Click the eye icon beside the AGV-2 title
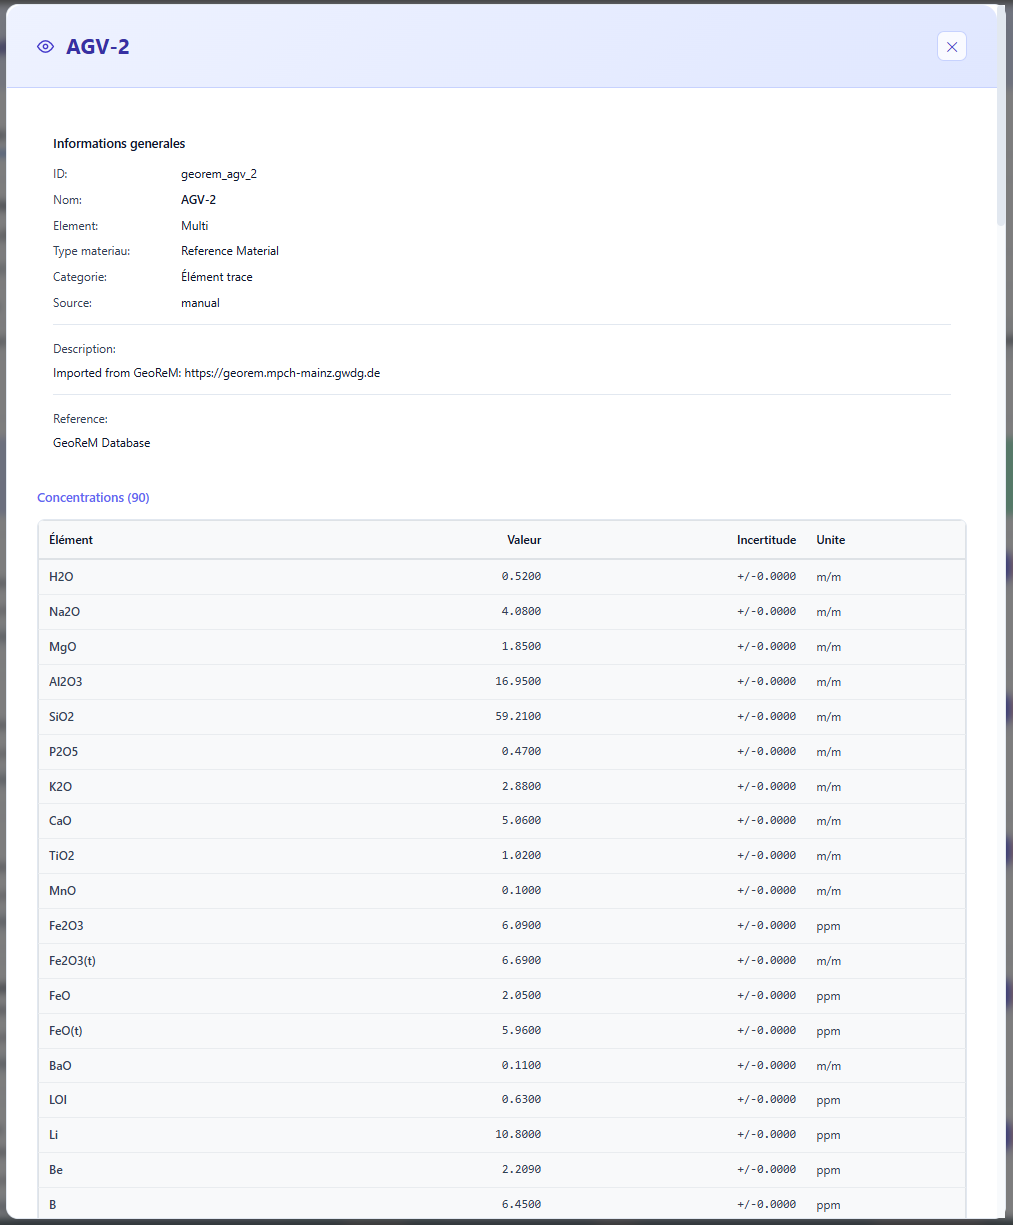 tap(45, 47)
